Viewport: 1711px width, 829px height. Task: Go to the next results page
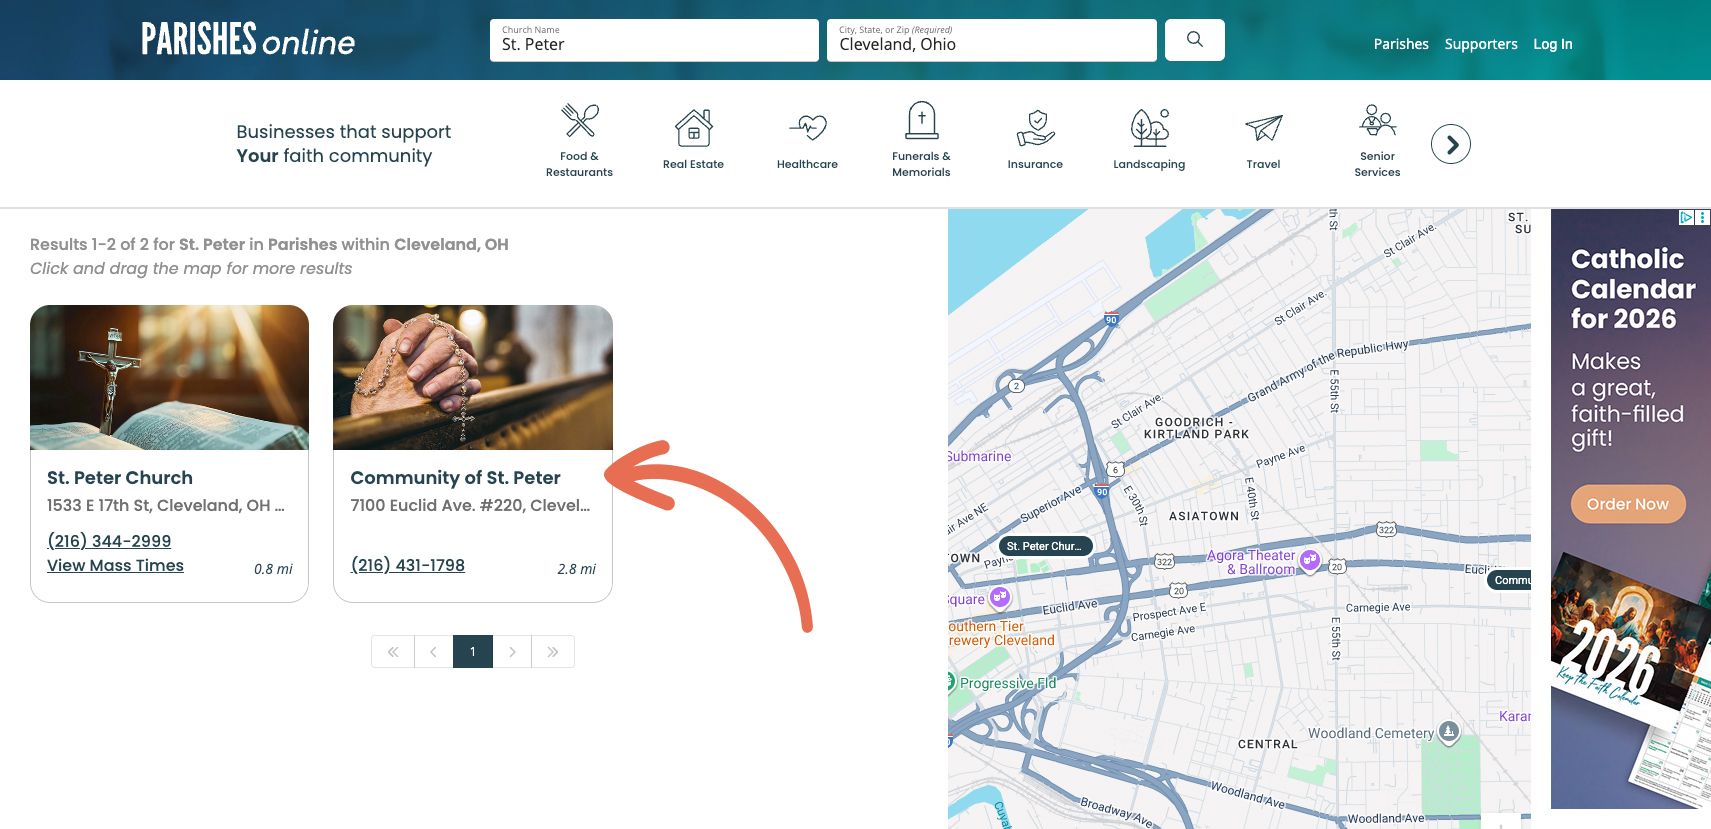coord(512,652)
